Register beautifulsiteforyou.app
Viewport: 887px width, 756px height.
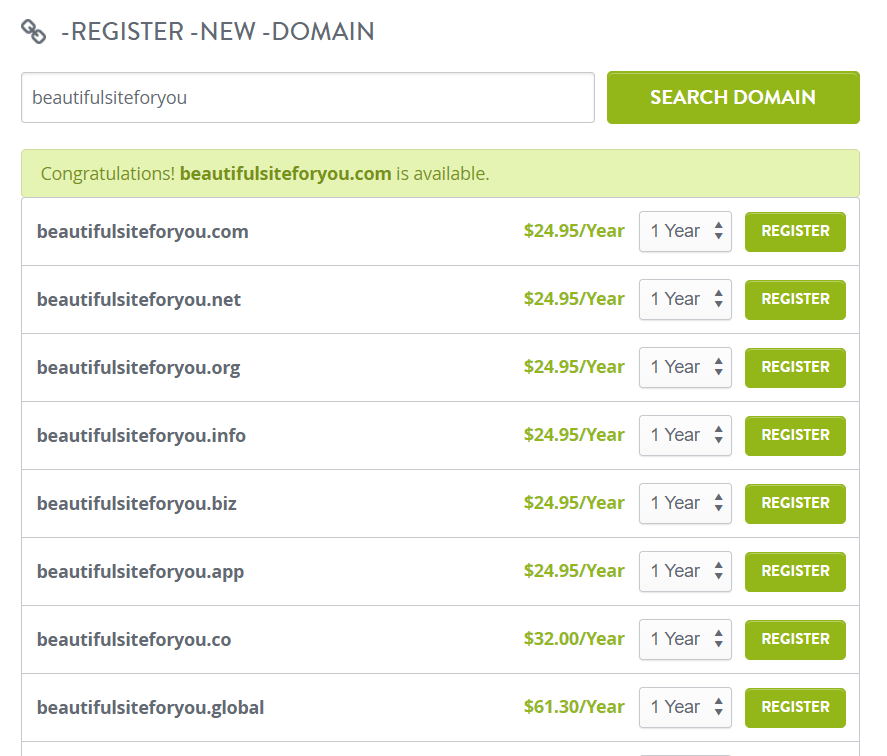coord(795,571)
